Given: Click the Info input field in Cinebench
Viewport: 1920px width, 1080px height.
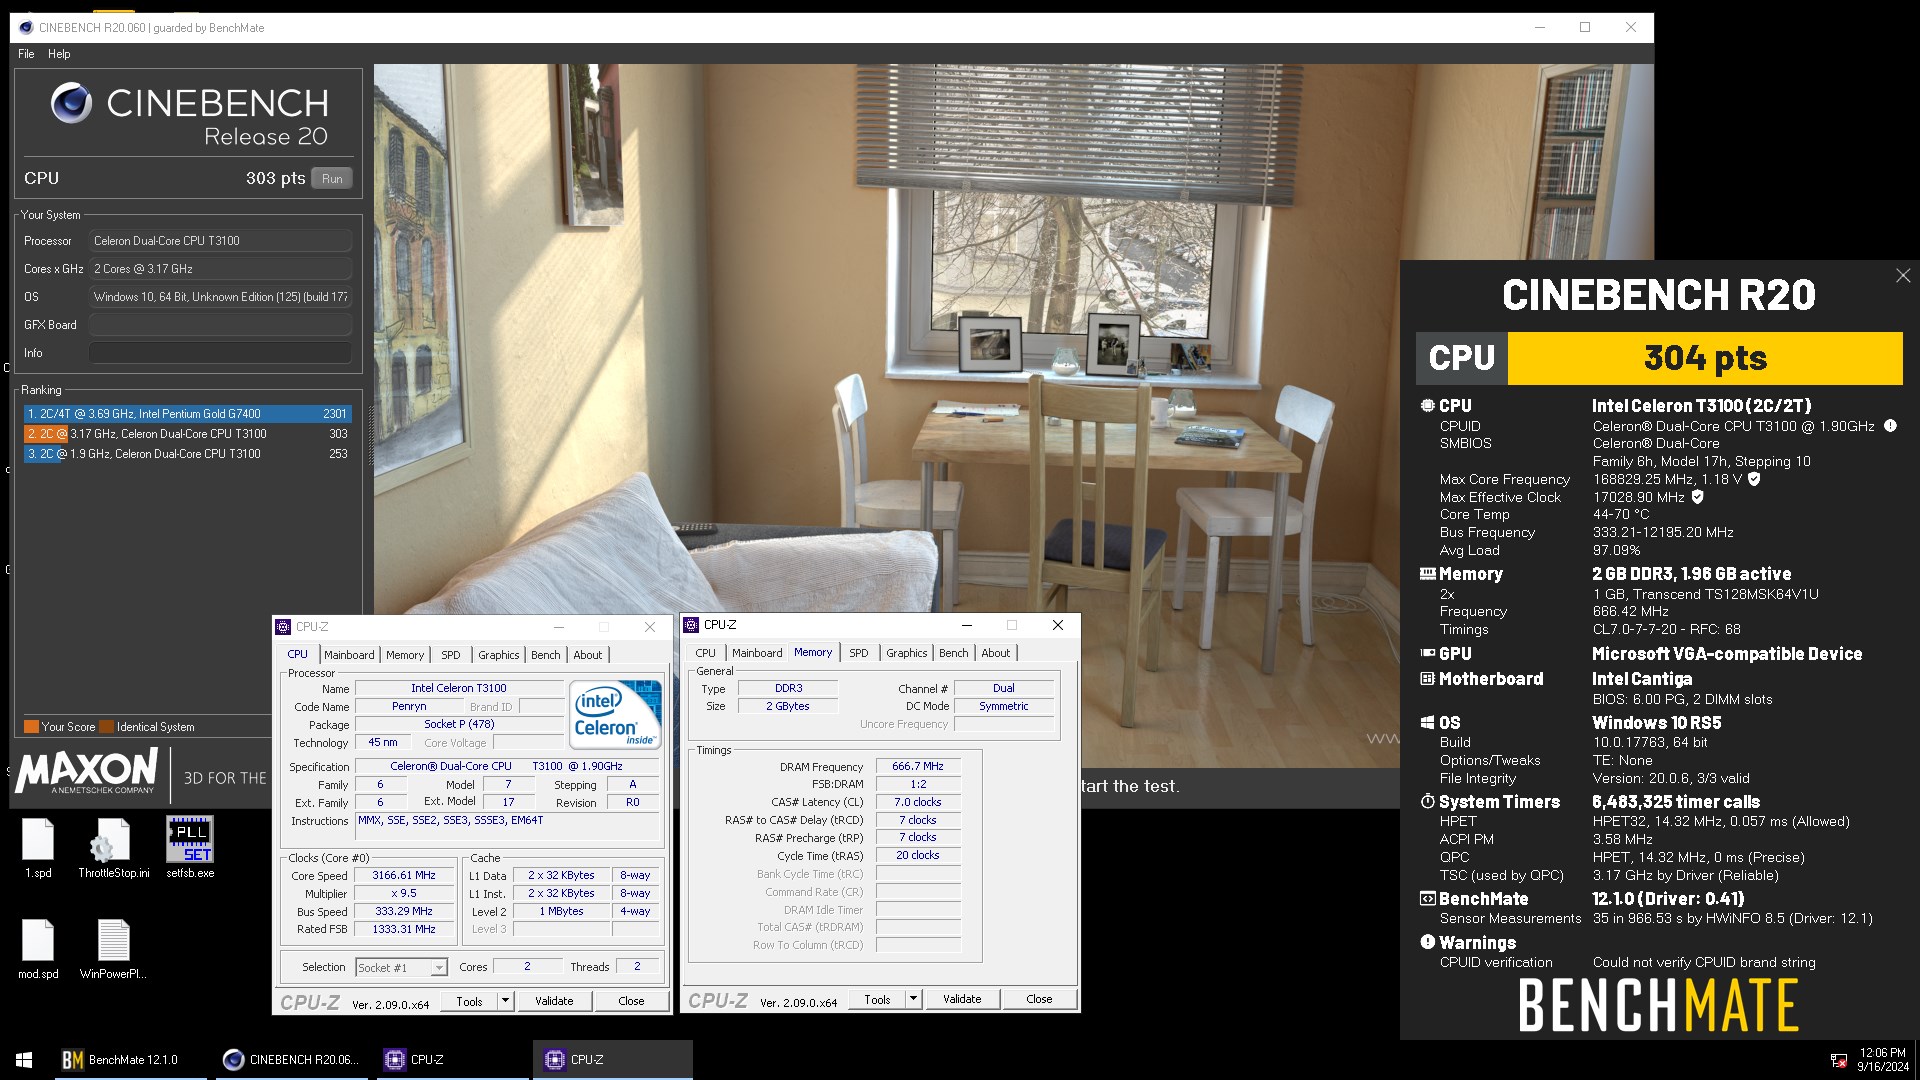Looking at the screenshot, I should click(x=220, y=353).
